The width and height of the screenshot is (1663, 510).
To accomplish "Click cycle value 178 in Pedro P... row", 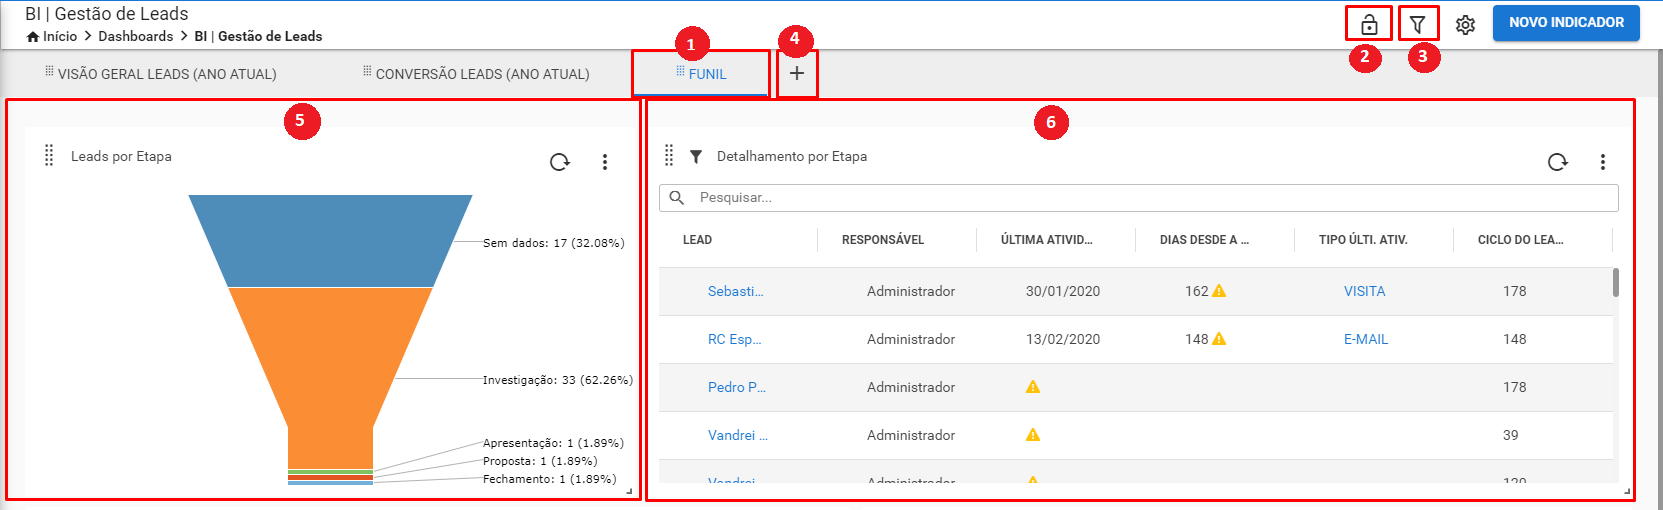I will click(x=1515, y=387).
